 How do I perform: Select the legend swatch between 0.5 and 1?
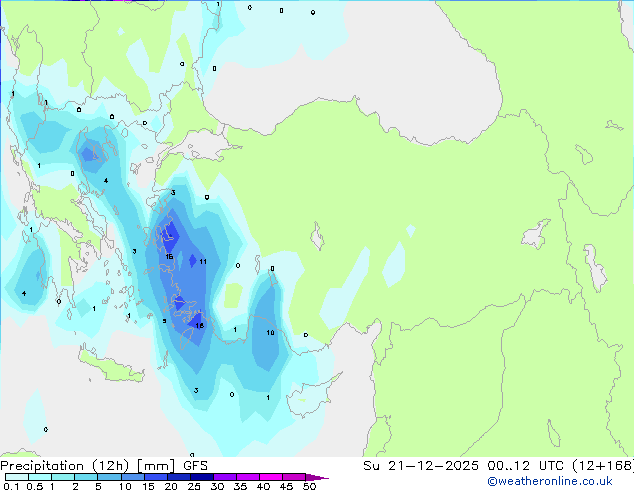tap(40, 477)
